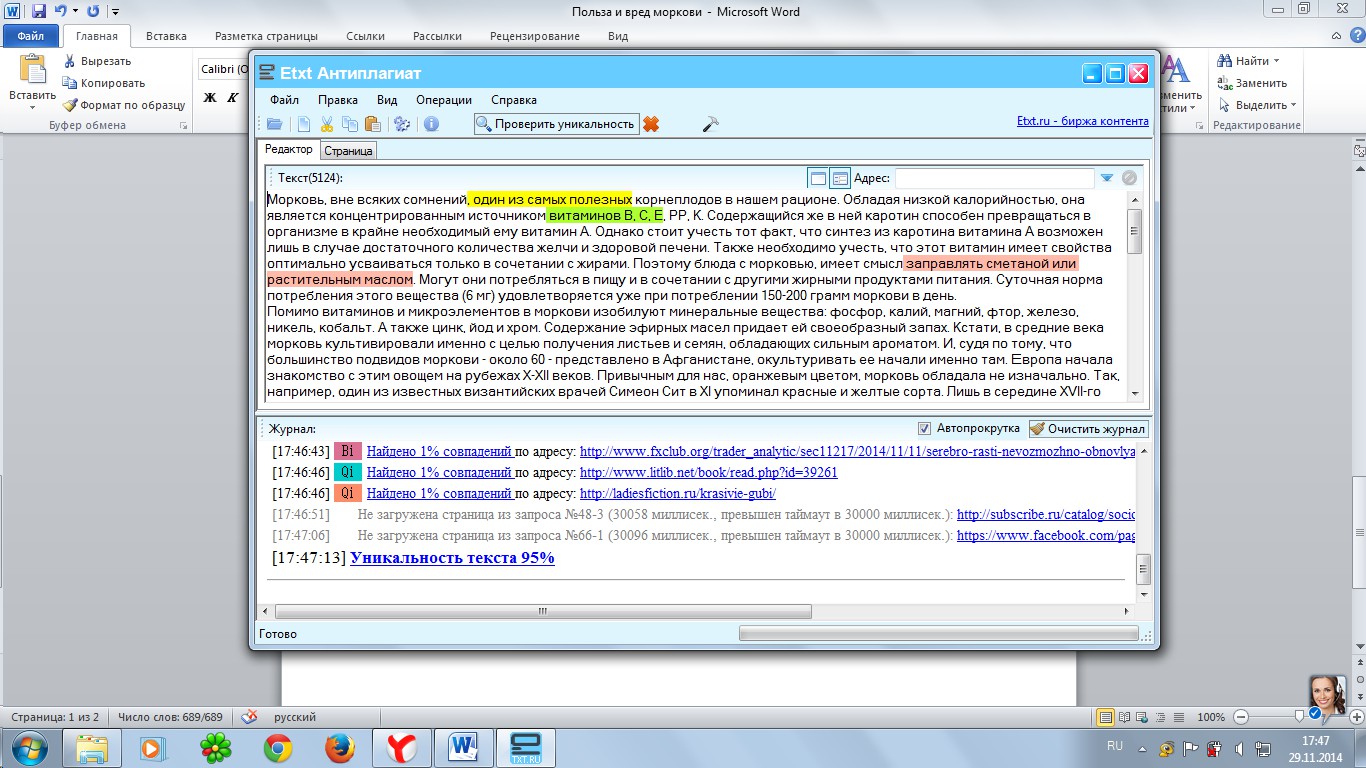The height and width of the screenshot is (768, 1366).
Task: Open Справка menu in Etxt
Action: (x=514, y=100)
